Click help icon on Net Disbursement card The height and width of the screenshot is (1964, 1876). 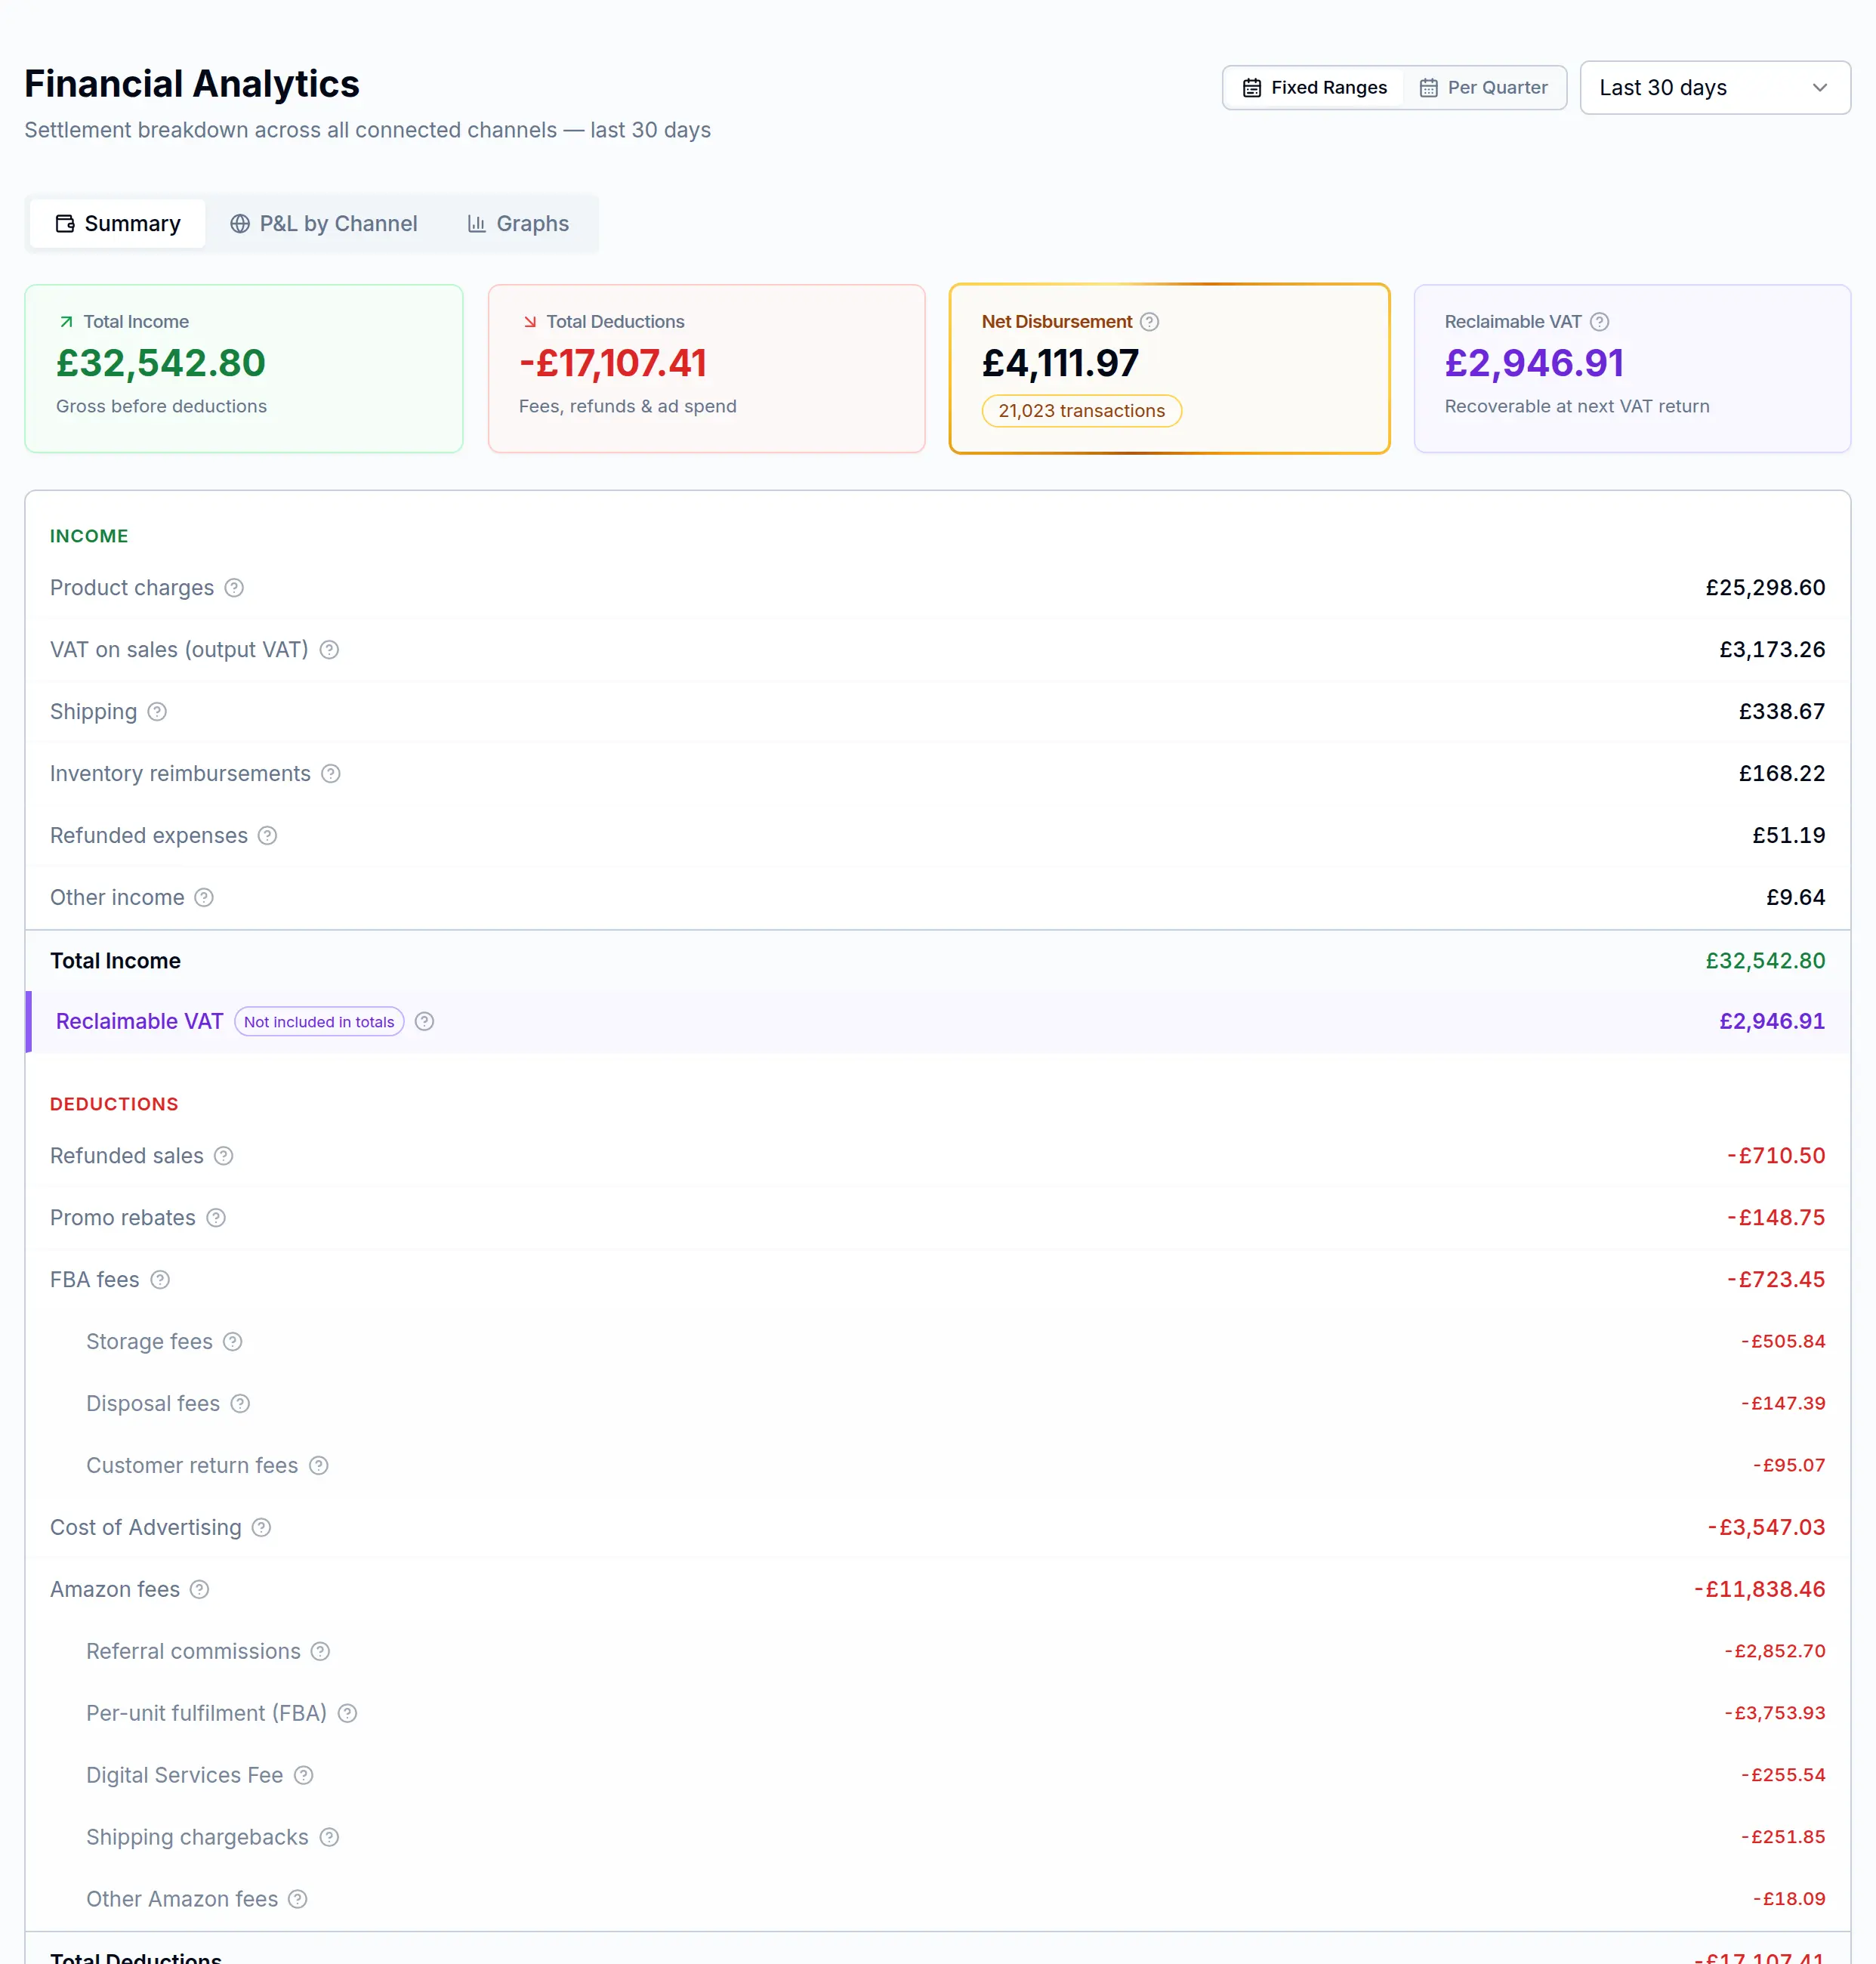pos(1150,322)
